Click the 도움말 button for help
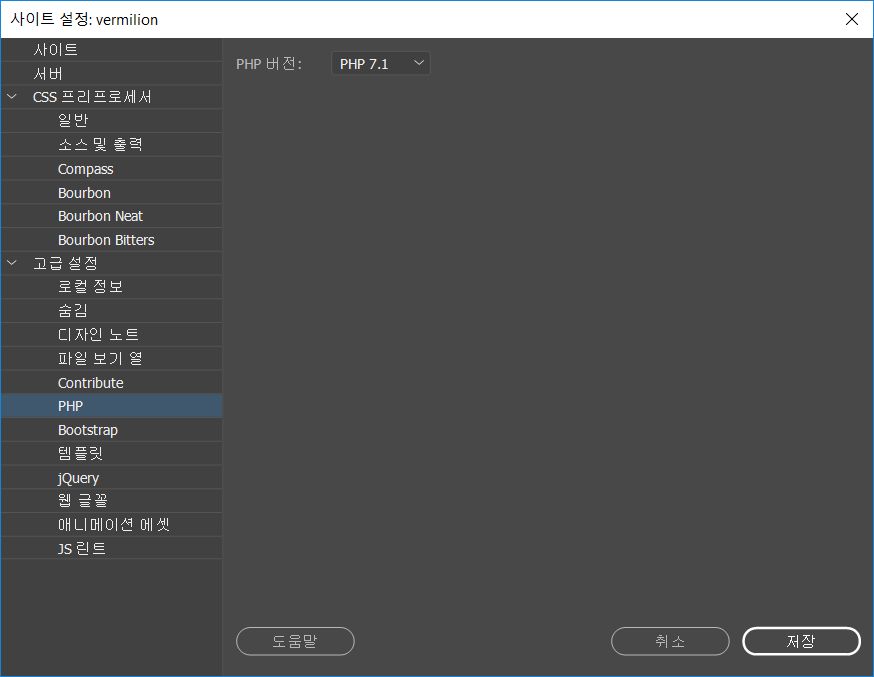The width and height of the screenshot is (874, 677). (x=294, y=641)
